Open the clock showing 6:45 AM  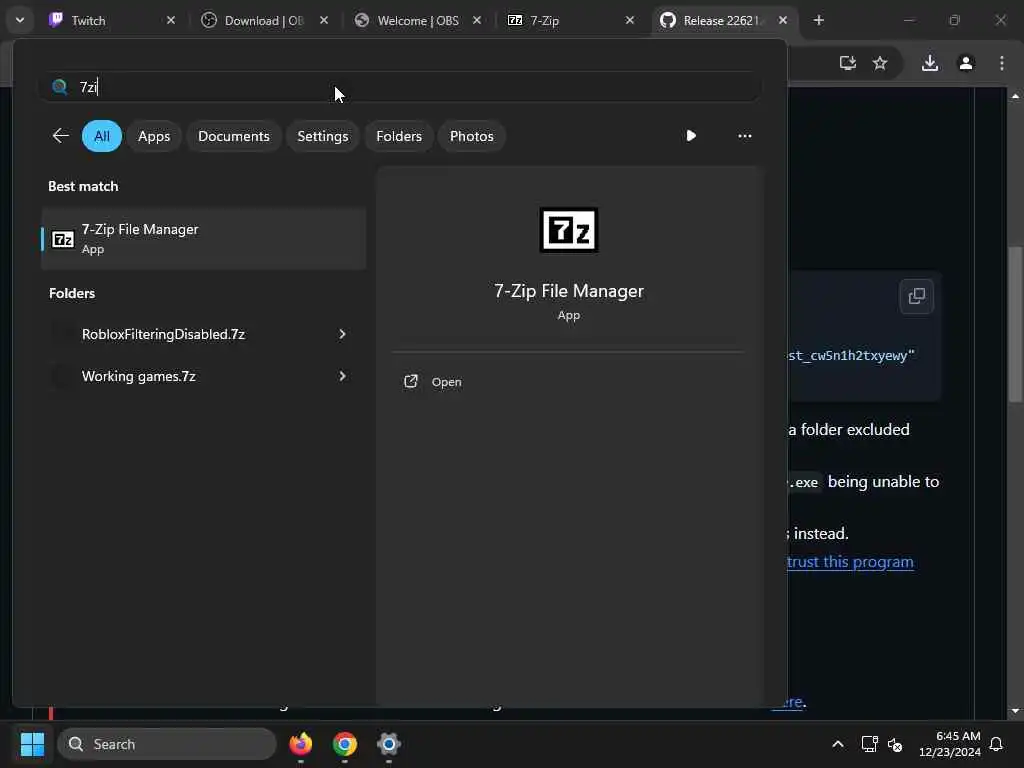coord(950,744)
